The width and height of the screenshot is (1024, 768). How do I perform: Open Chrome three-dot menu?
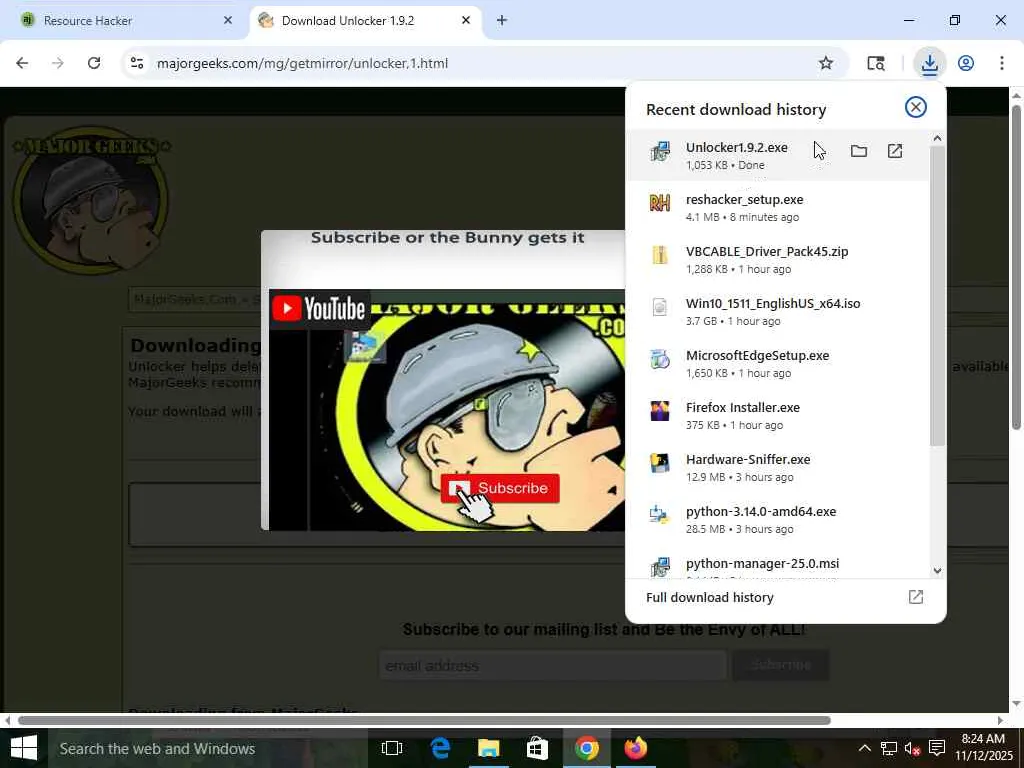(1002, 63)
